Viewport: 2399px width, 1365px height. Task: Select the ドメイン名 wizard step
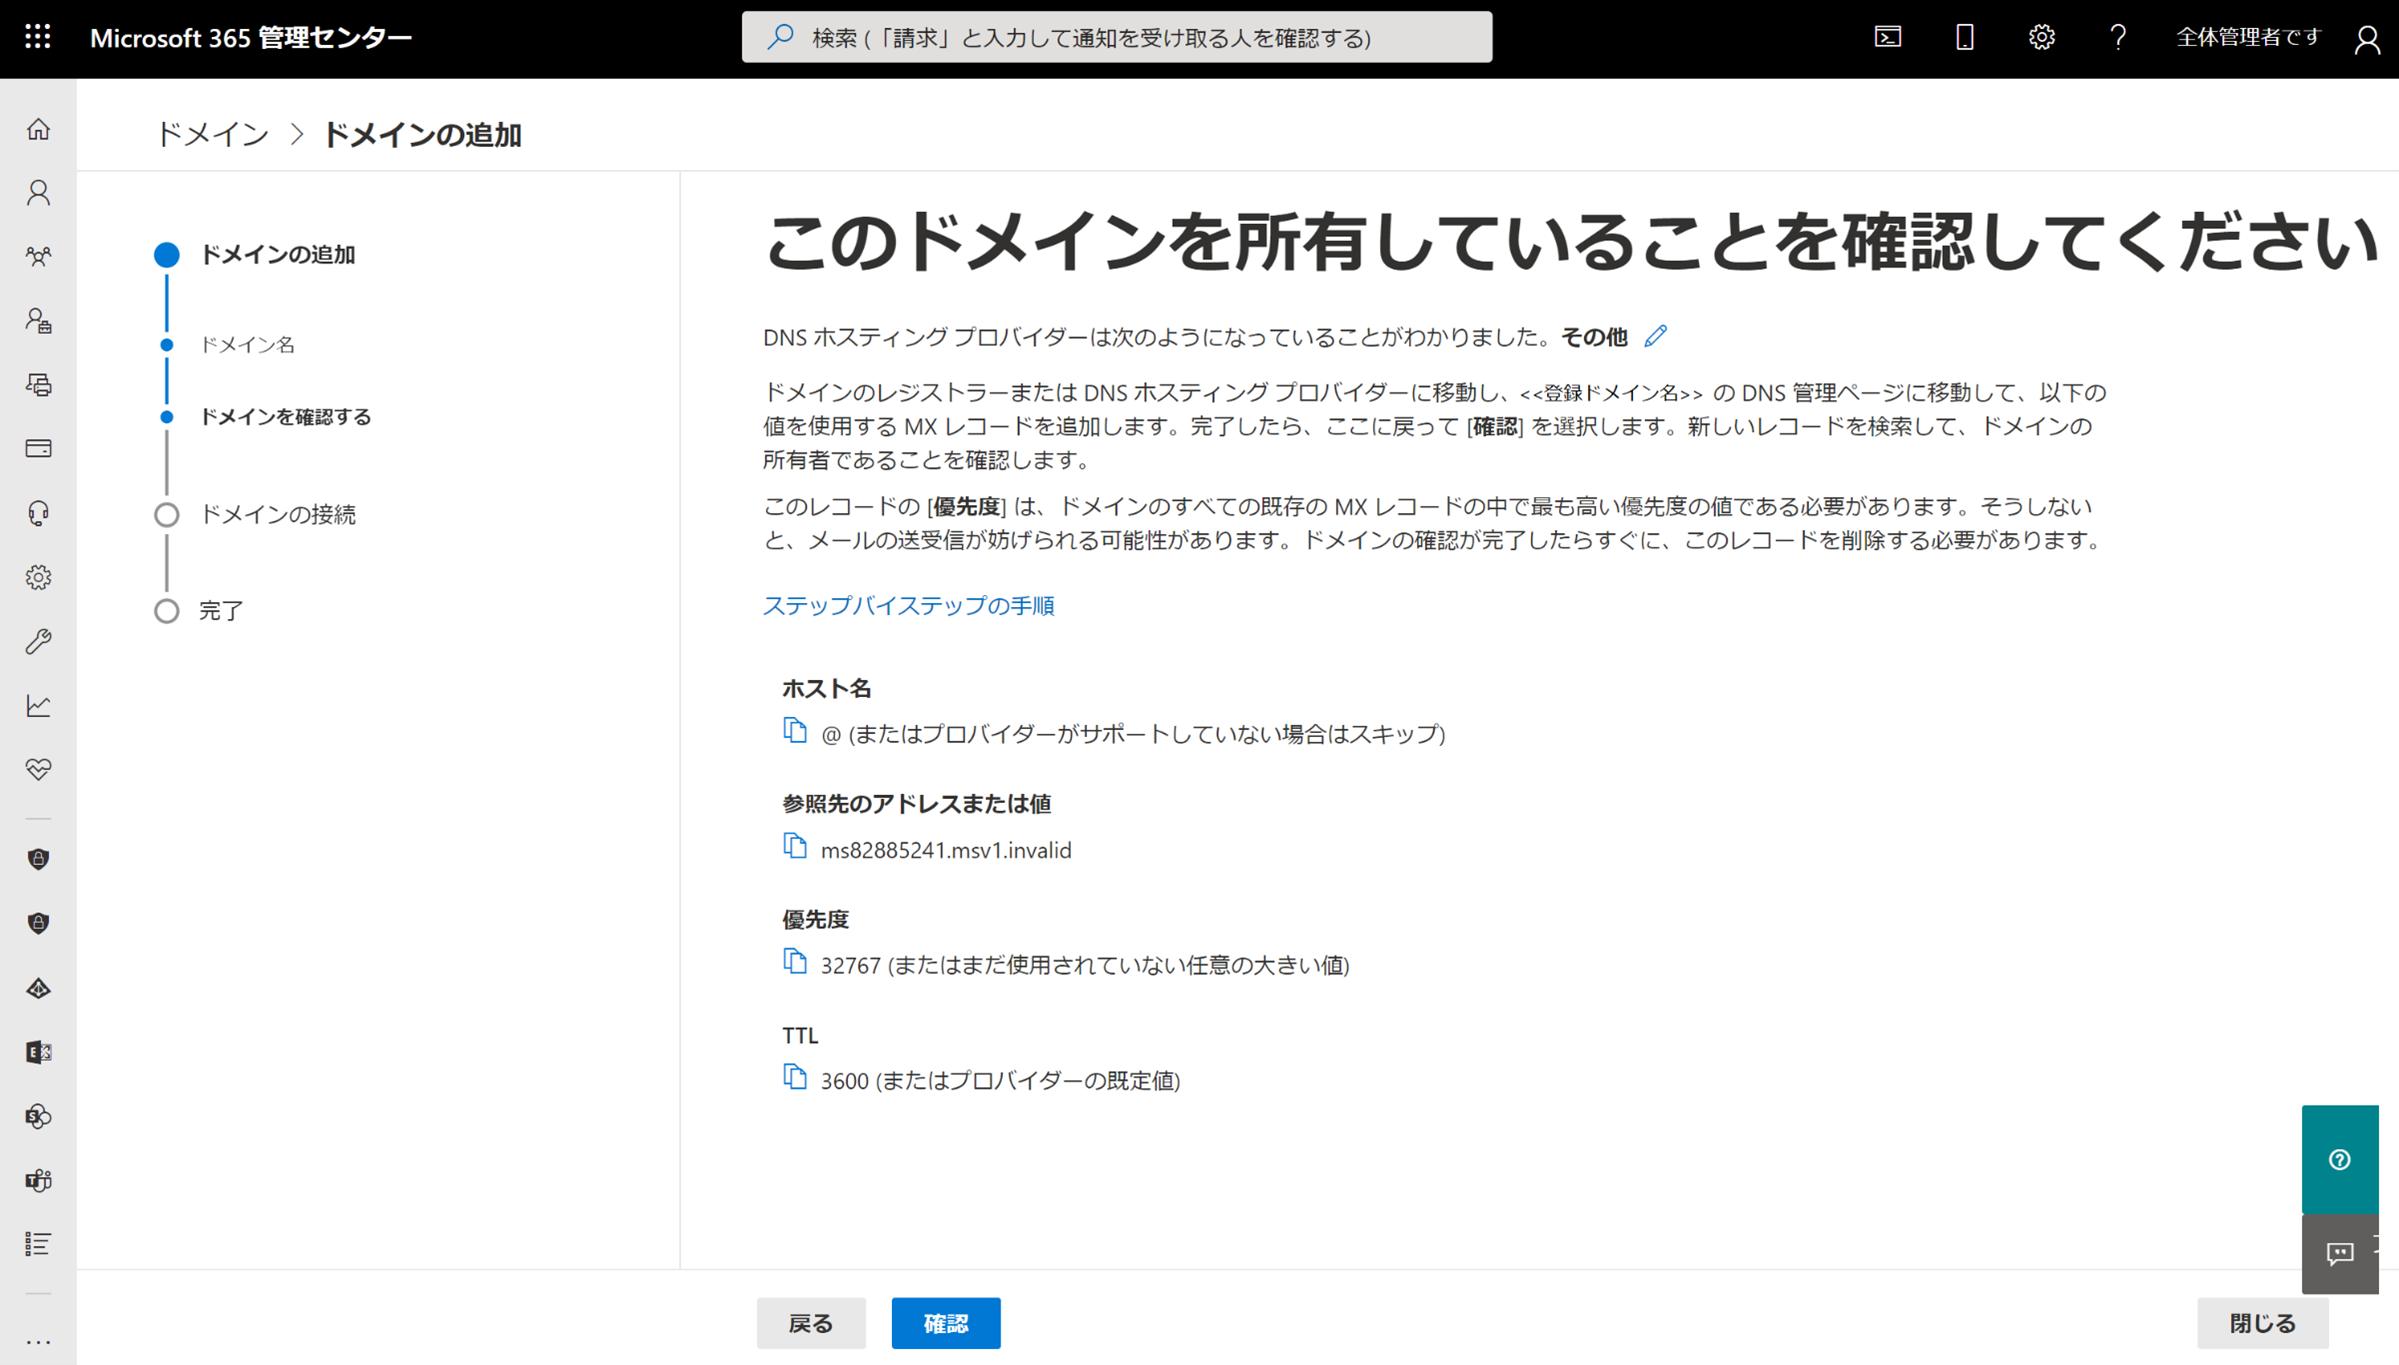pyautogui.click(x=247, y=344)
